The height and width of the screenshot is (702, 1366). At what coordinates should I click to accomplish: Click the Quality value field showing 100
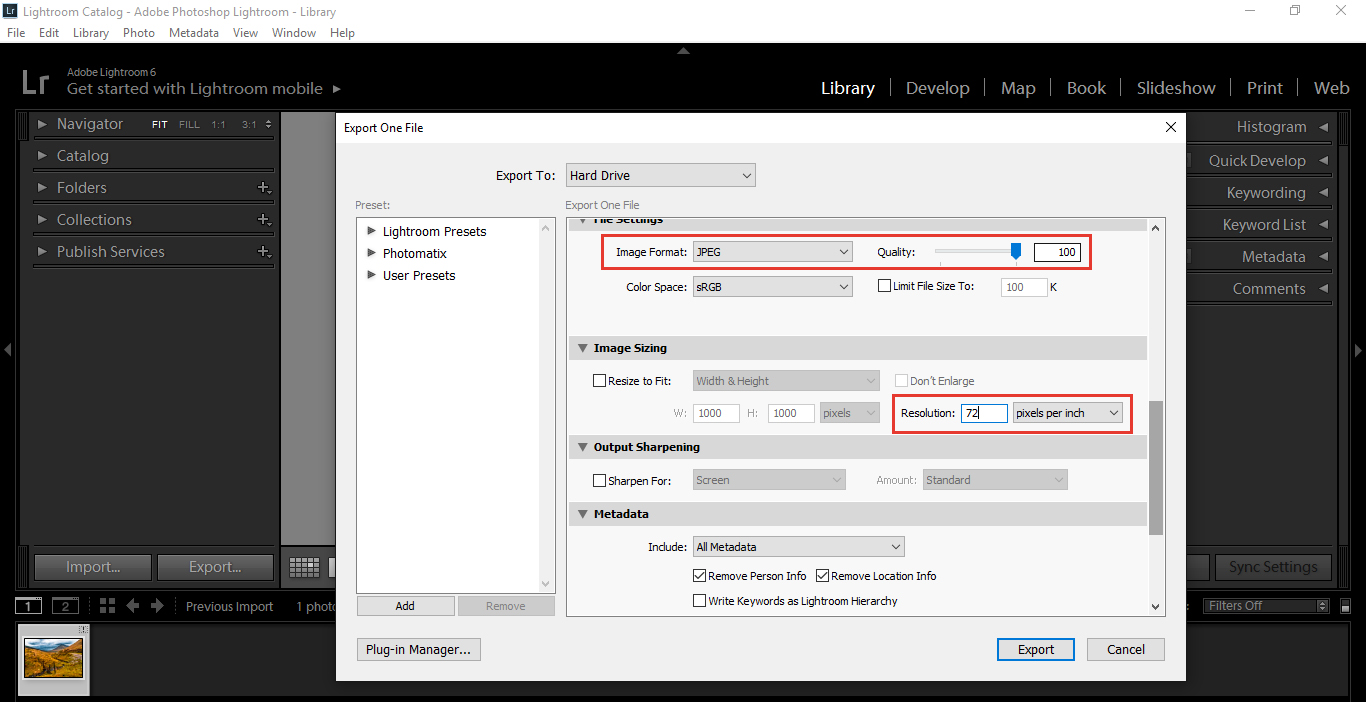click(x=1058, y=252)
